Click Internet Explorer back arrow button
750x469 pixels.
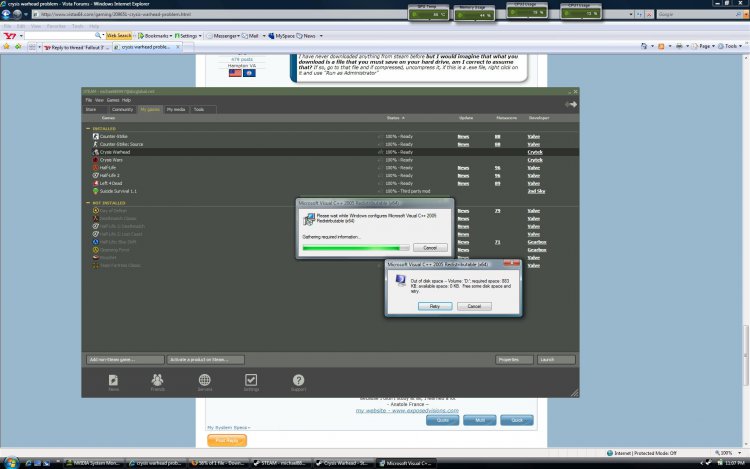6,14
